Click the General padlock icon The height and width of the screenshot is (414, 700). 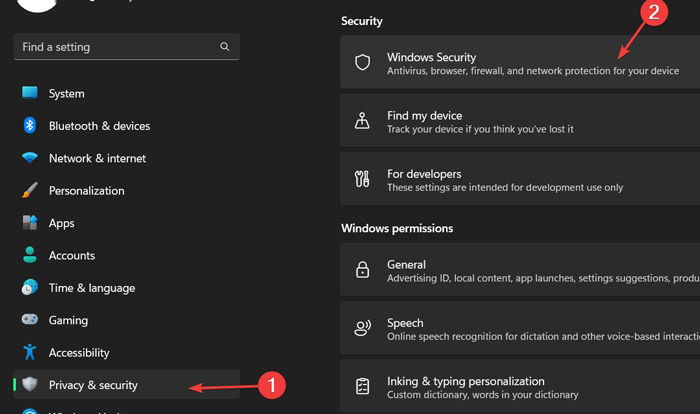coord(362,270)
